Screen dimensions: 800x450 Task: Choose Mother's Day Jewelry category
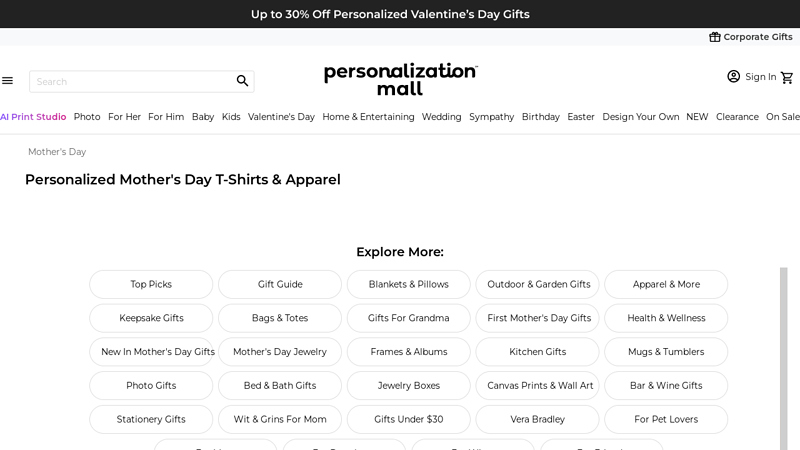pyautogui.click(x=280, y=352)
